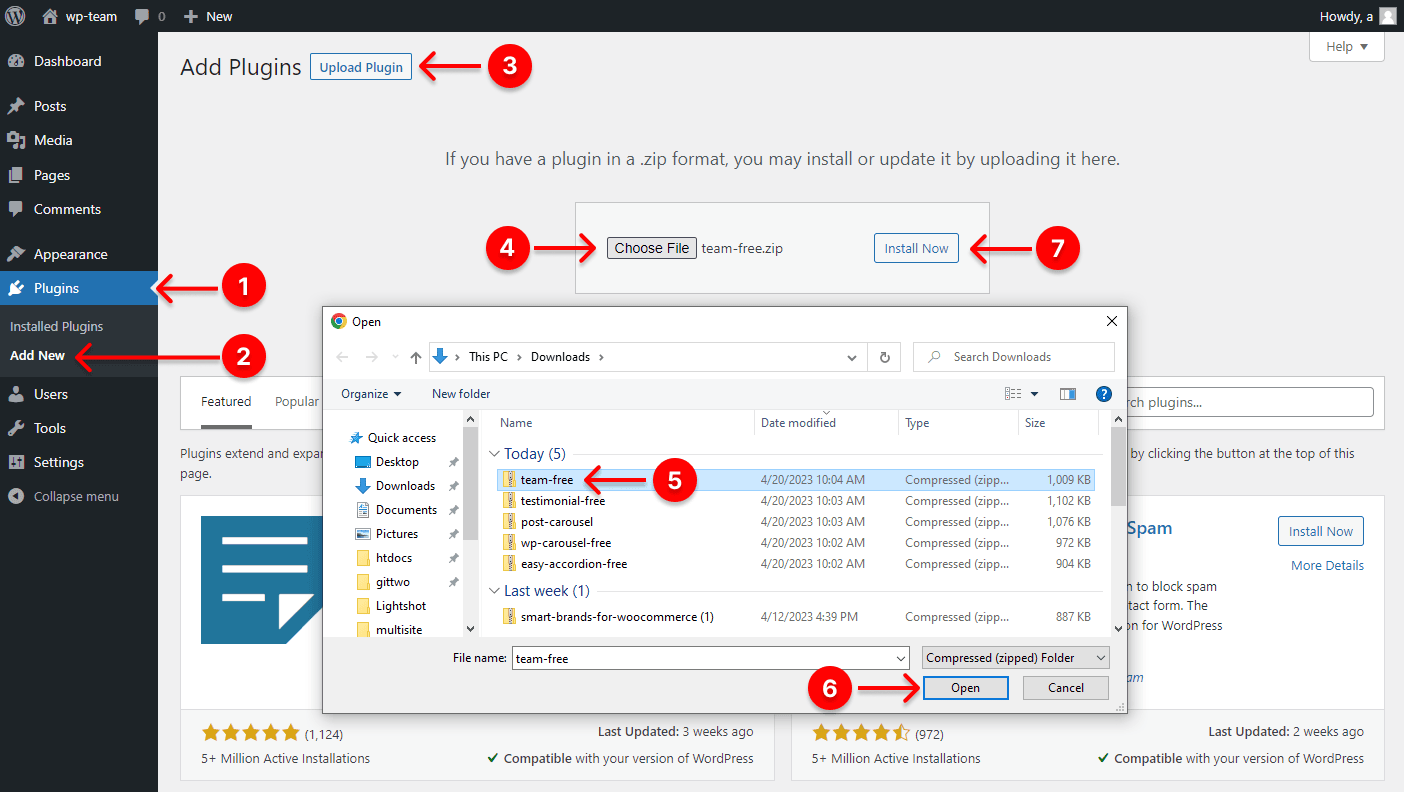Collapse the Today (5) group
1404x792 pixels.
click(x=495, y=454)
